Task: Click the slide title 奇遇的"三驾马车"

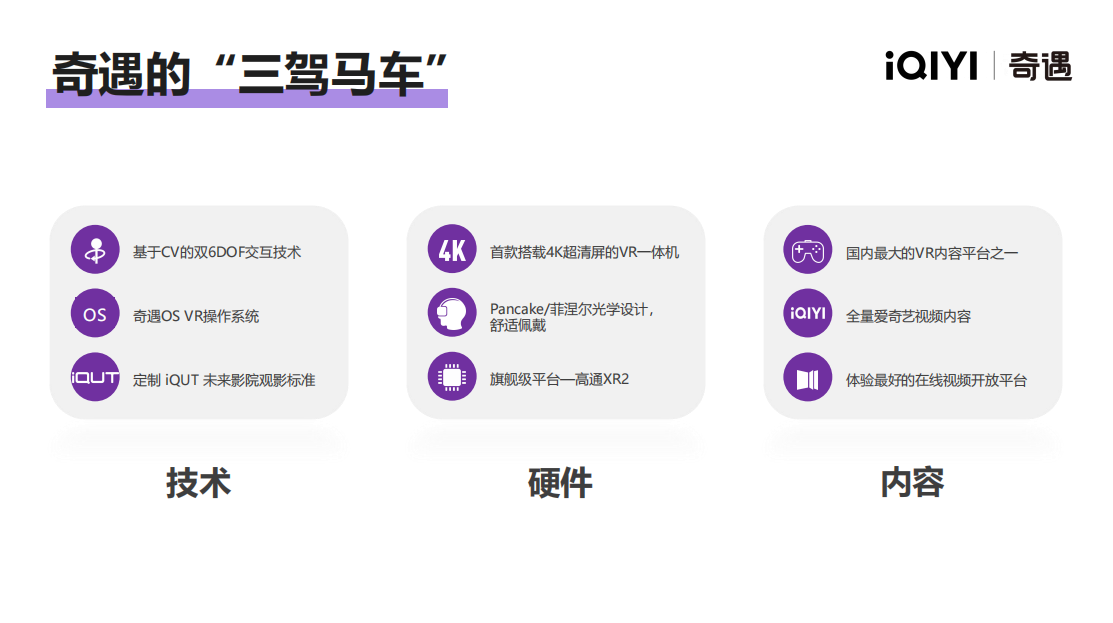Action: (248, 72)
